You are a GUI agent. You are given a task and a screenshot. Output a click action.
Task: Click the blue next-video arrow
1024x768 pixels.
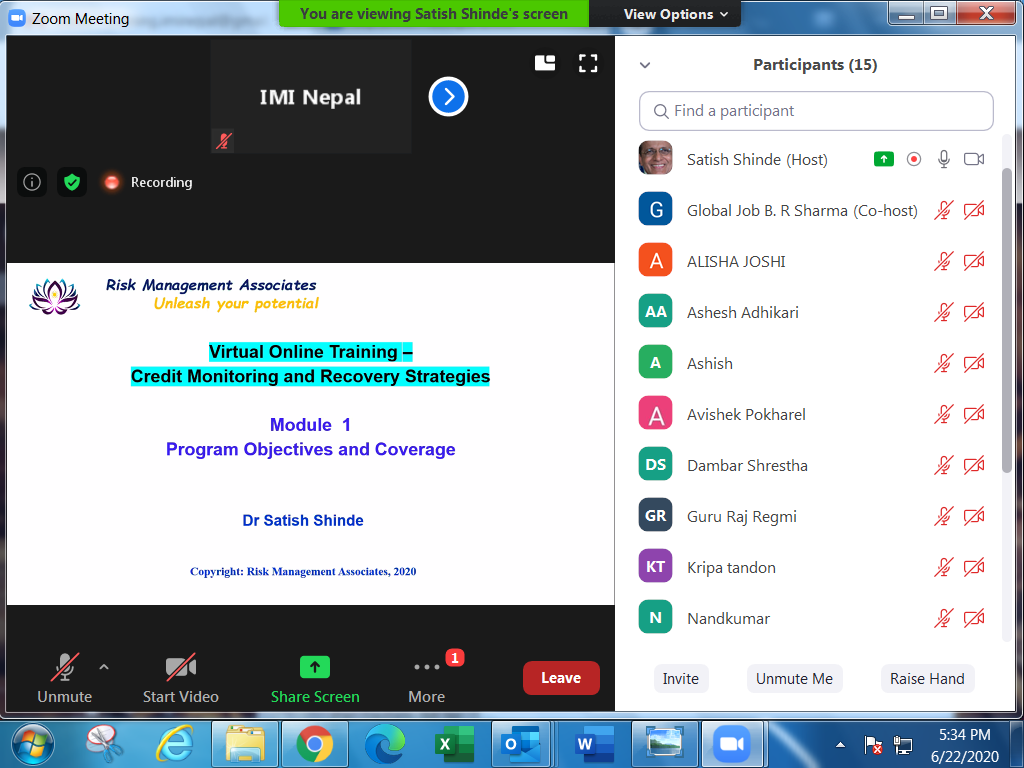[449, 97]
